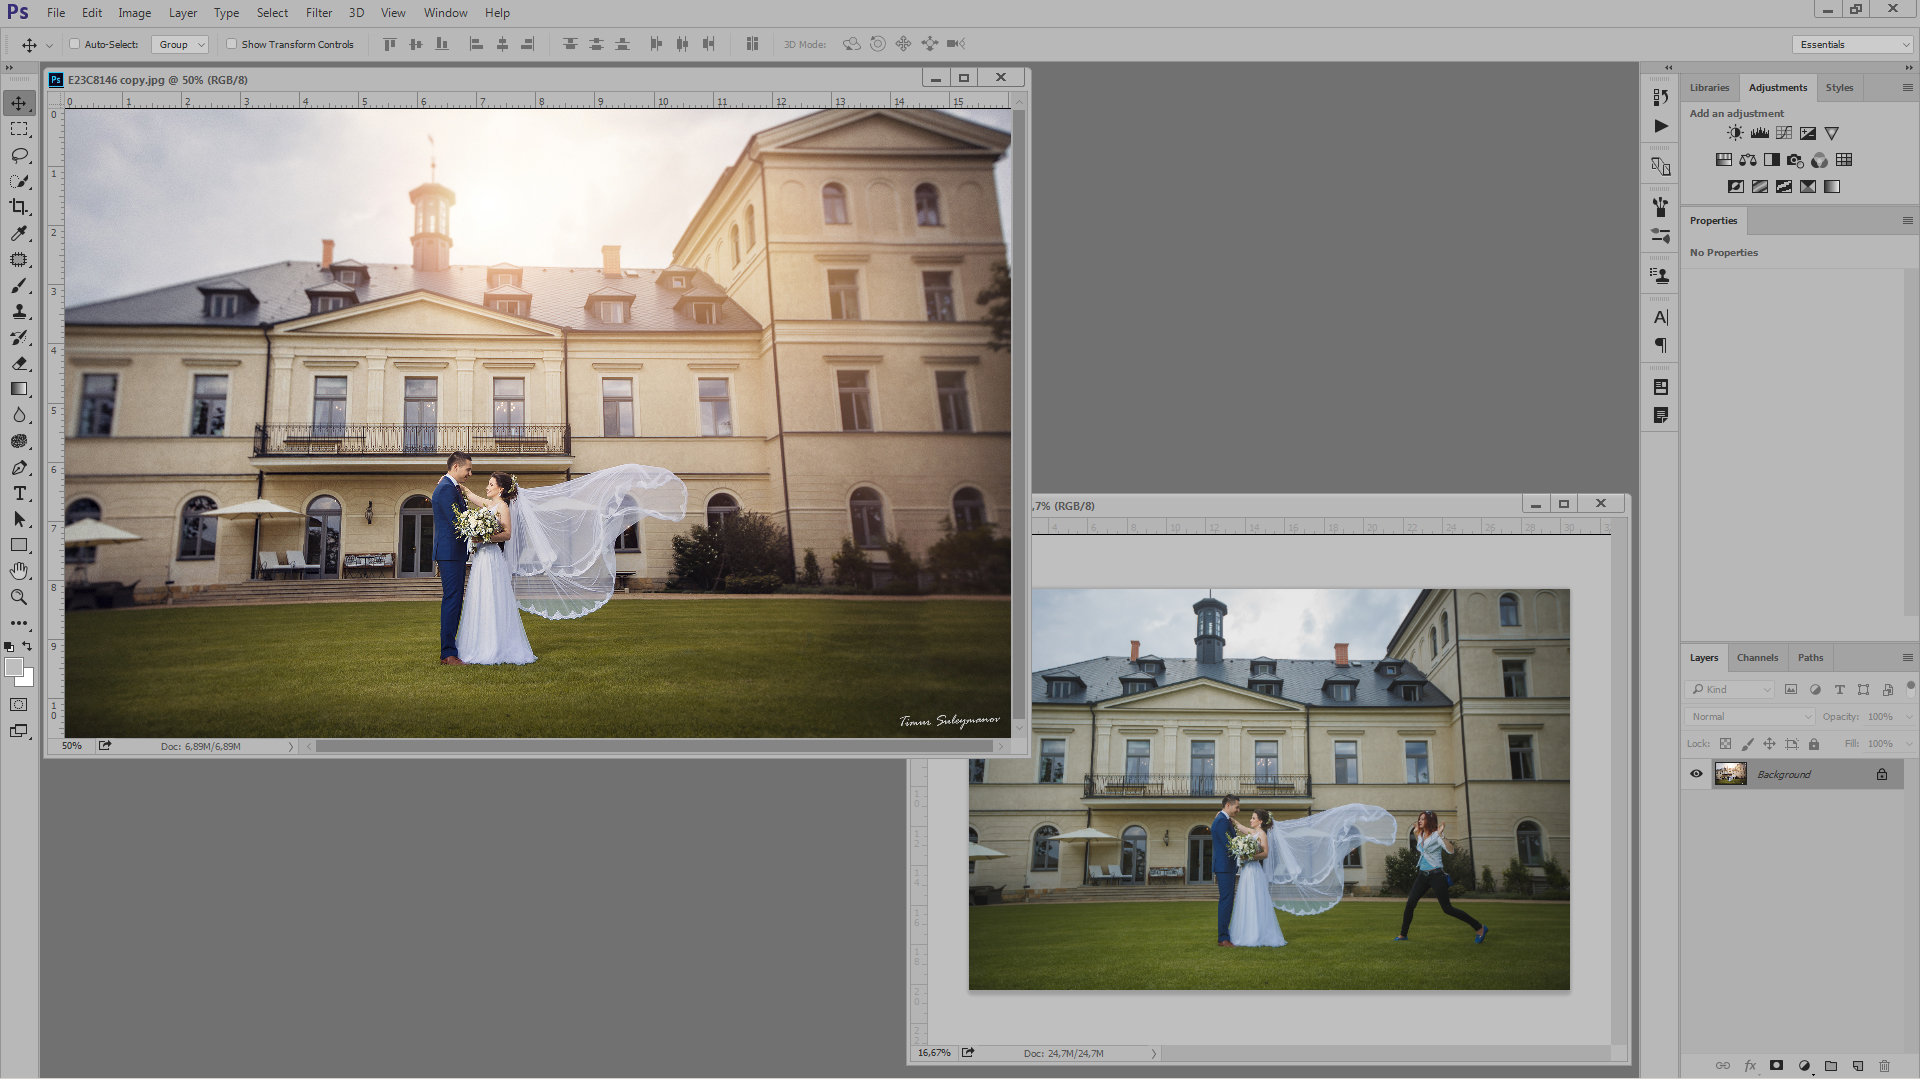This screenshot has height=1080, width=1920.
Task: Enable the Auto-Select checkbox
Action: click(x=75, y=44)
